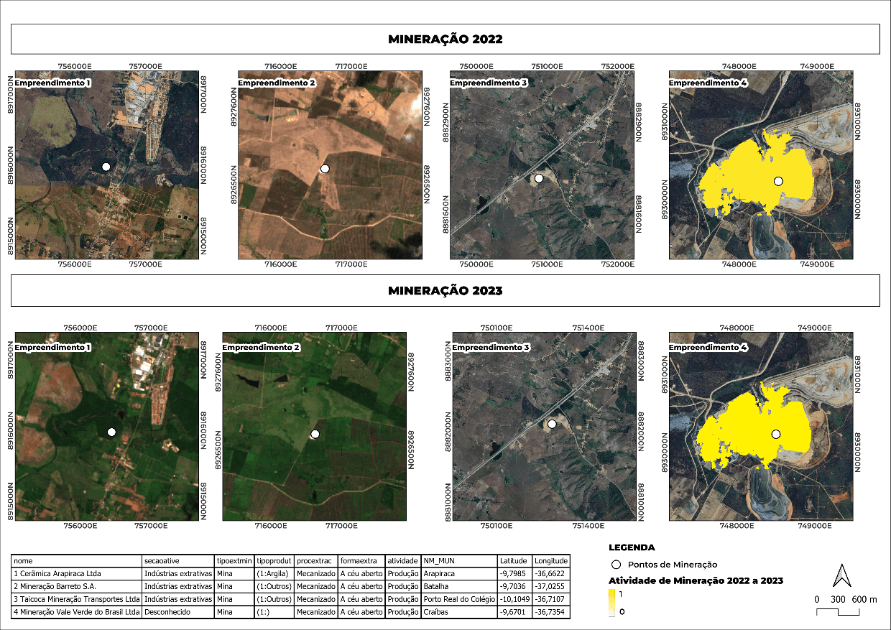The image size is (891, 630).
Task: Click the north arrow symbol
Action: tap(841, 575)
